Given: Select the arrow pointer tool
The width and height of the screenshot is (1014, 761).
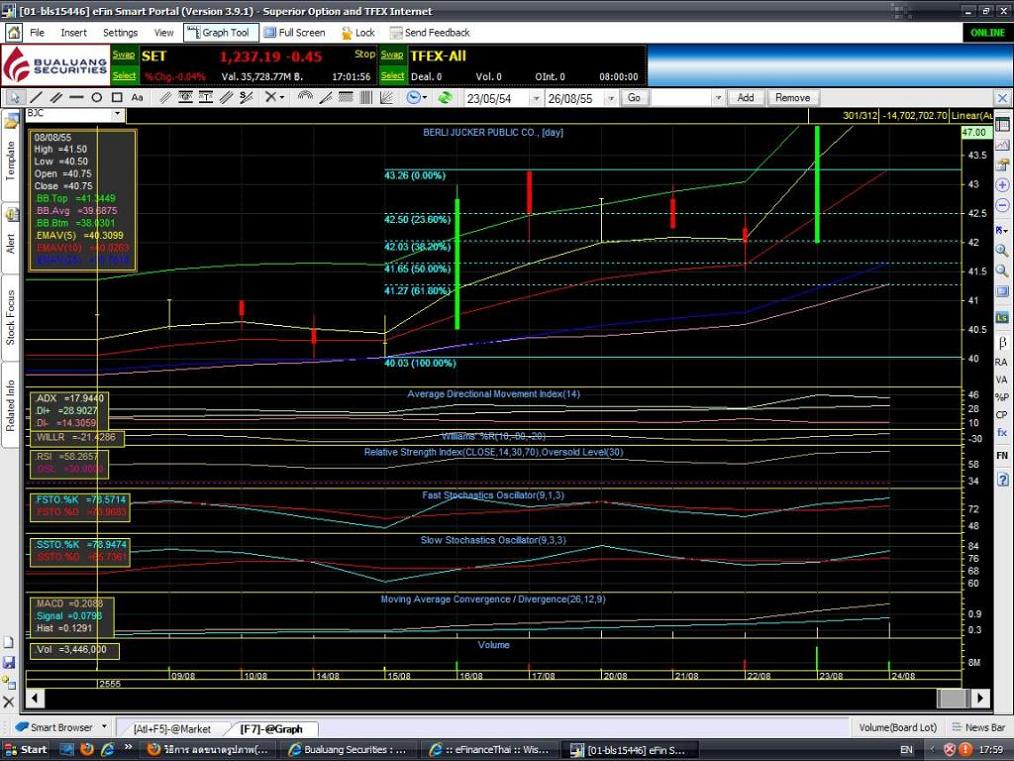Looking at the screenshot, I should pos(15,98).
